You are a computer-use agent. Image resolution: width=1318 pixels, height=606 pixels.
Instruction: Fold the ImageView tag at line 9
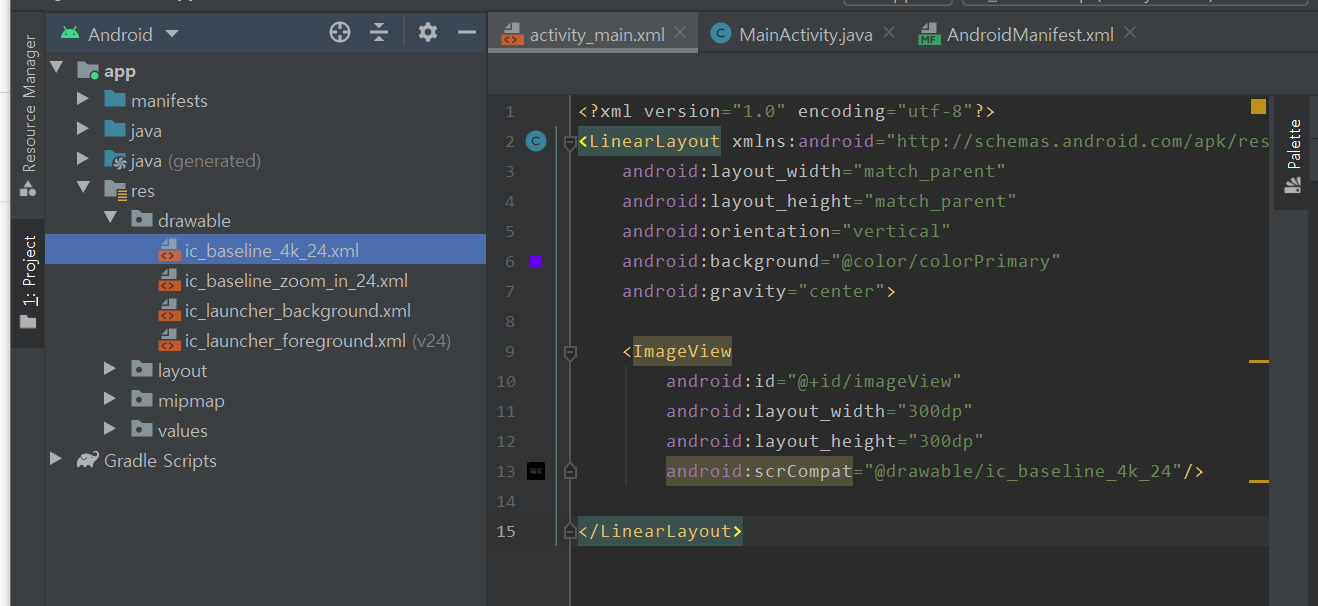[570, 352]
